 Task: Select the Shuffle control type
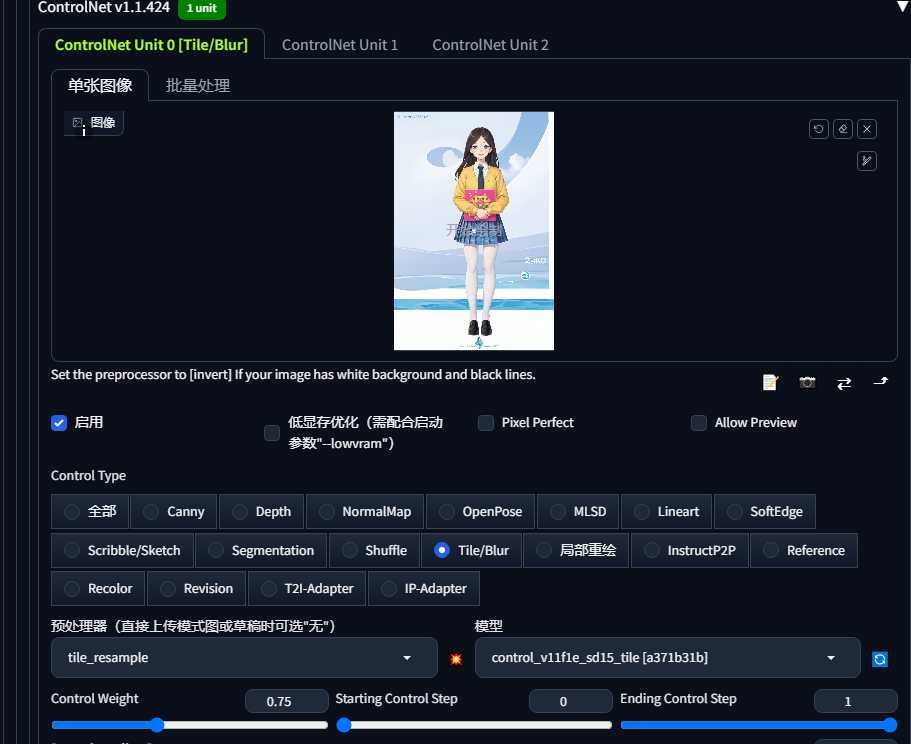tap(374, 551)
